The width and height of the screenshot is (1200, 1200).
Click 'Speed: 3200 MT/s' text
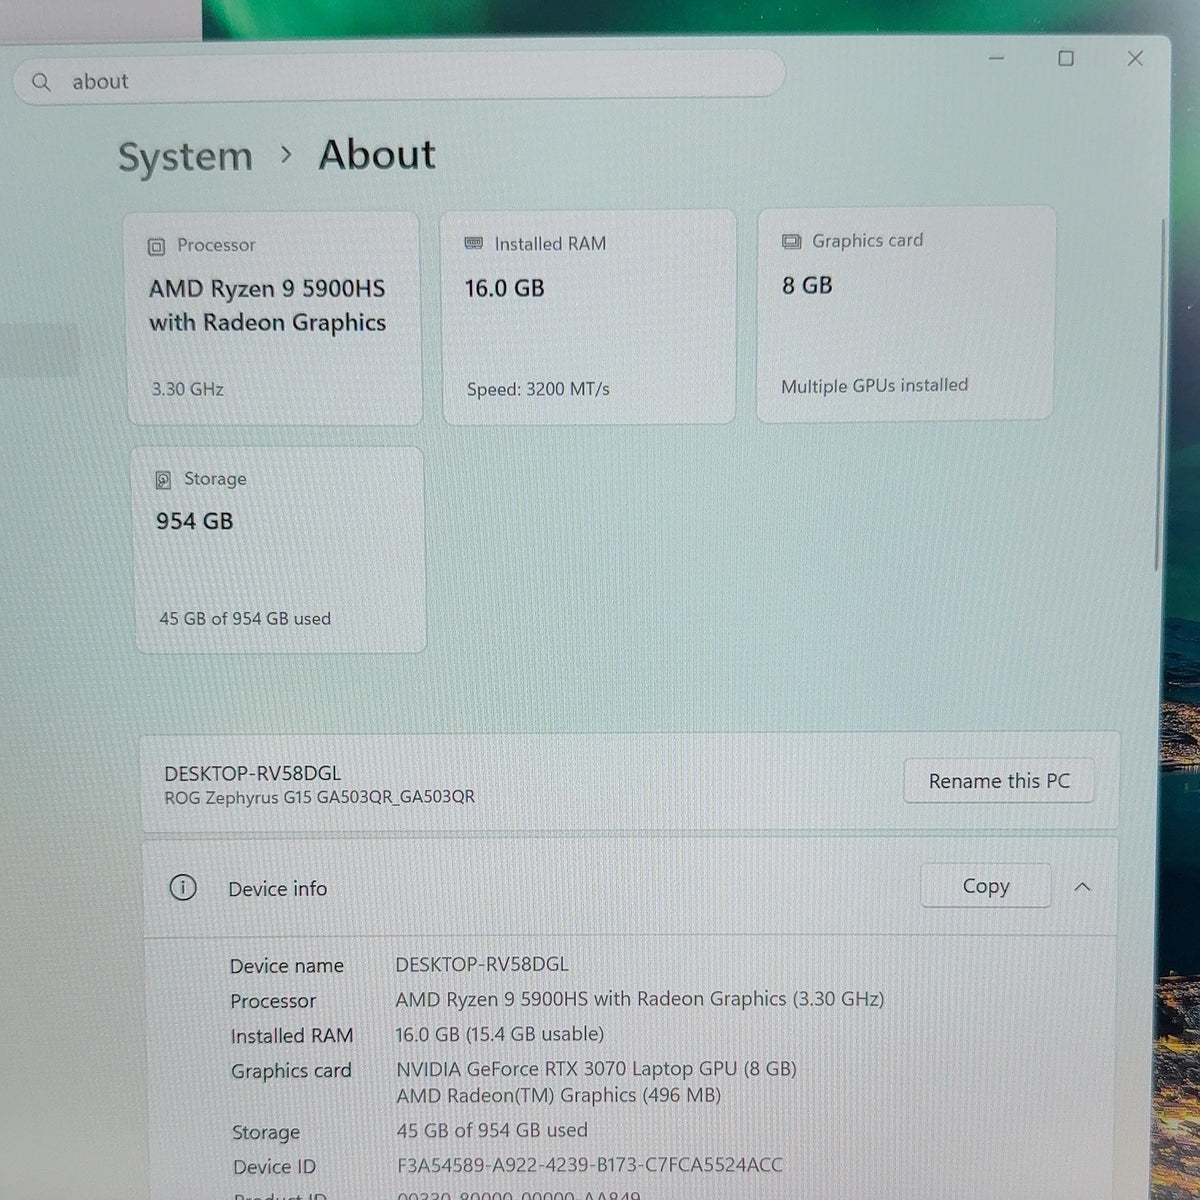pyautogui.click(x=538, y=389)
